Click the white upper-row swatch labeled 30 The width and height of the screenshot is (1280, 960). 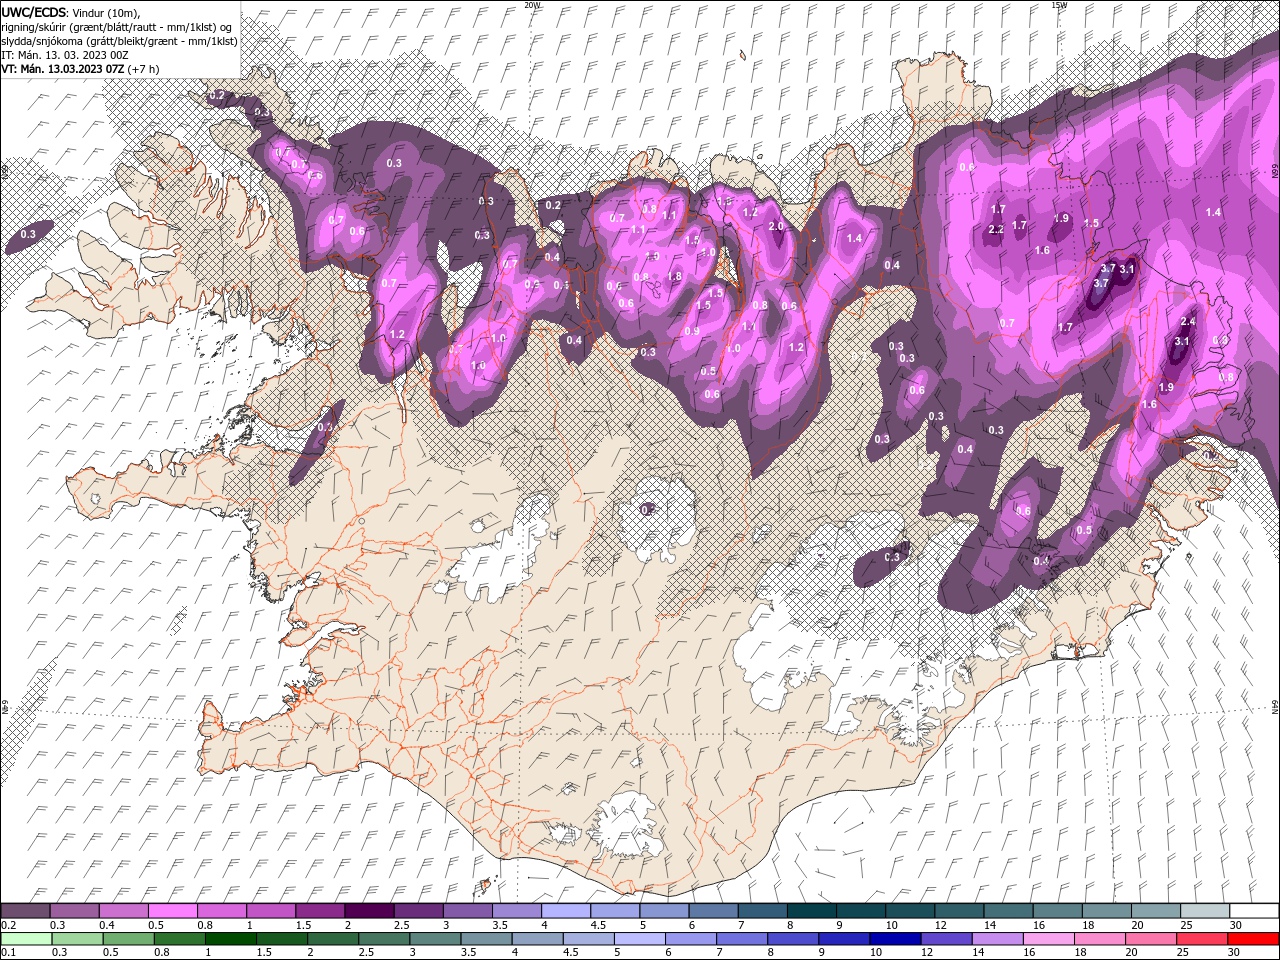[x=1254, y=911]
